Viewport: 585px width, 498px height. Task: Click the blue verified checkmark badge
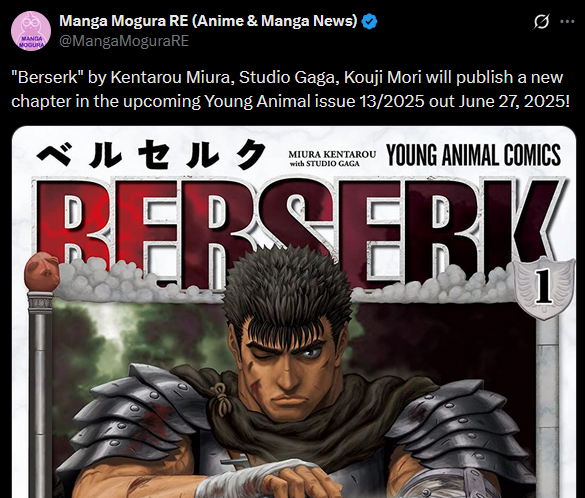point(369,21)
